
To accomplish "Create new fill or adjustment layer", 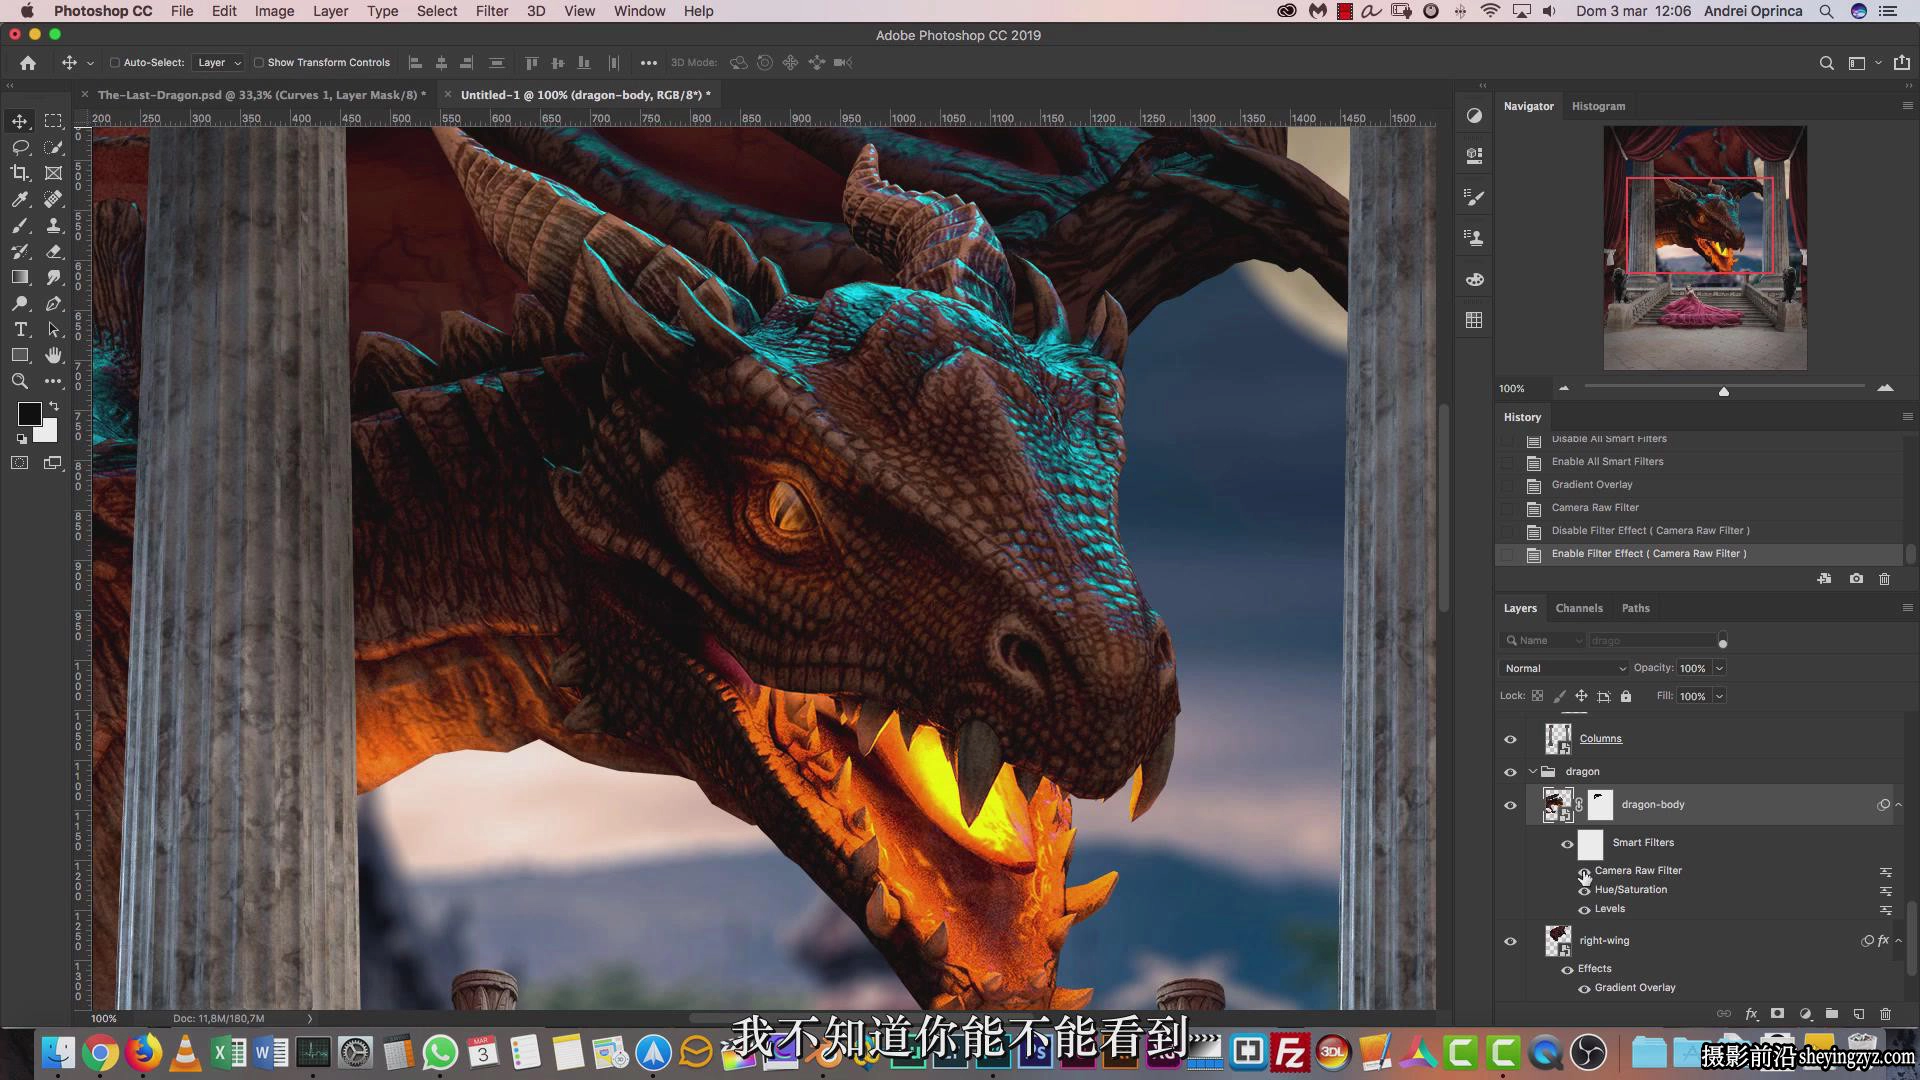I will pos(1805,1014).
